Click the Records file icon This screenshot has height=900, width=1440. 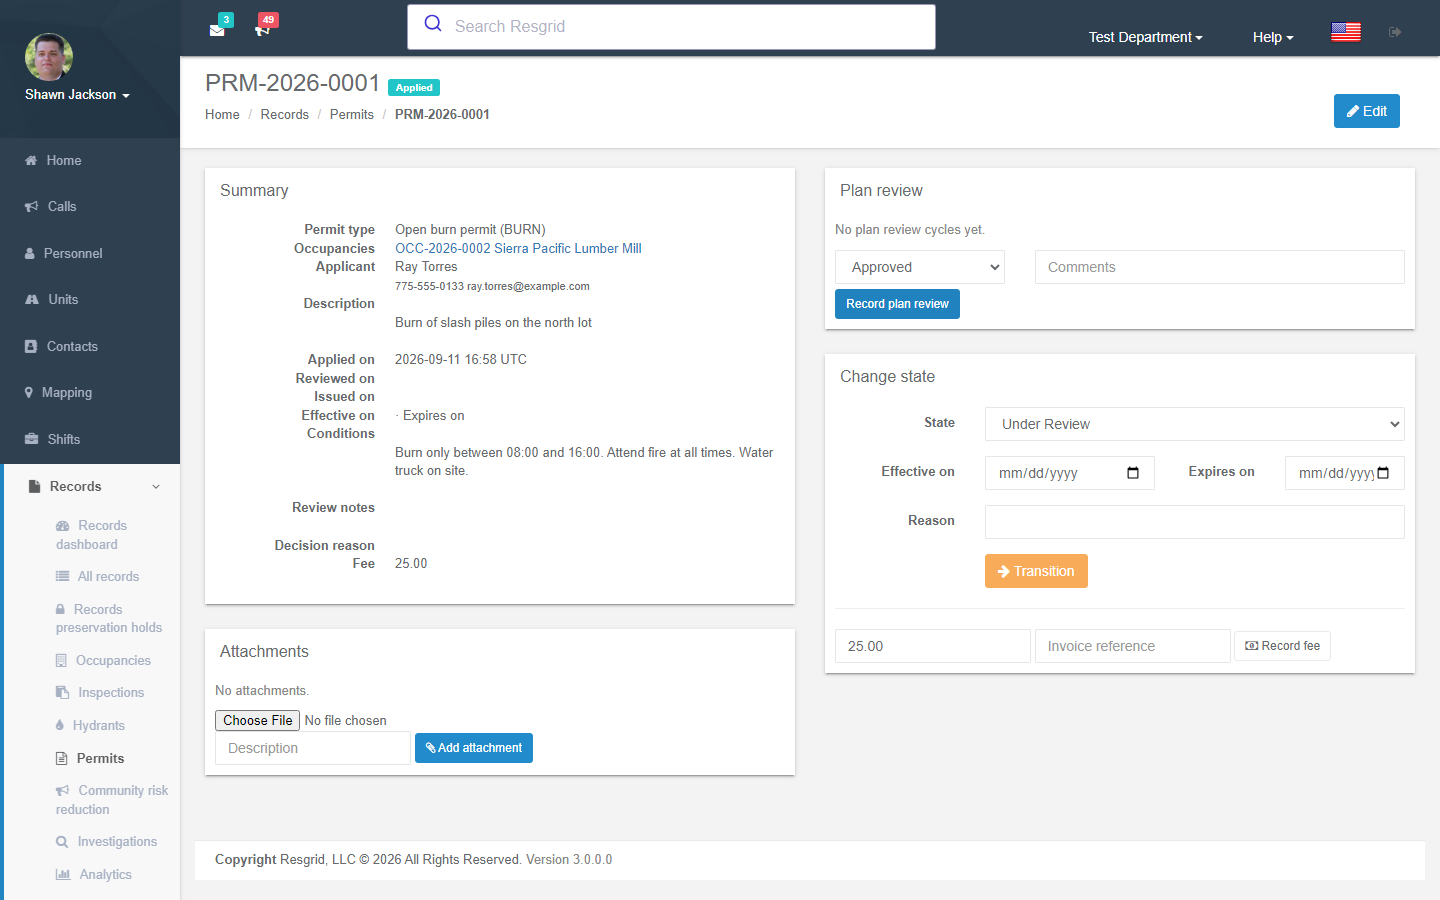point(34,486)
